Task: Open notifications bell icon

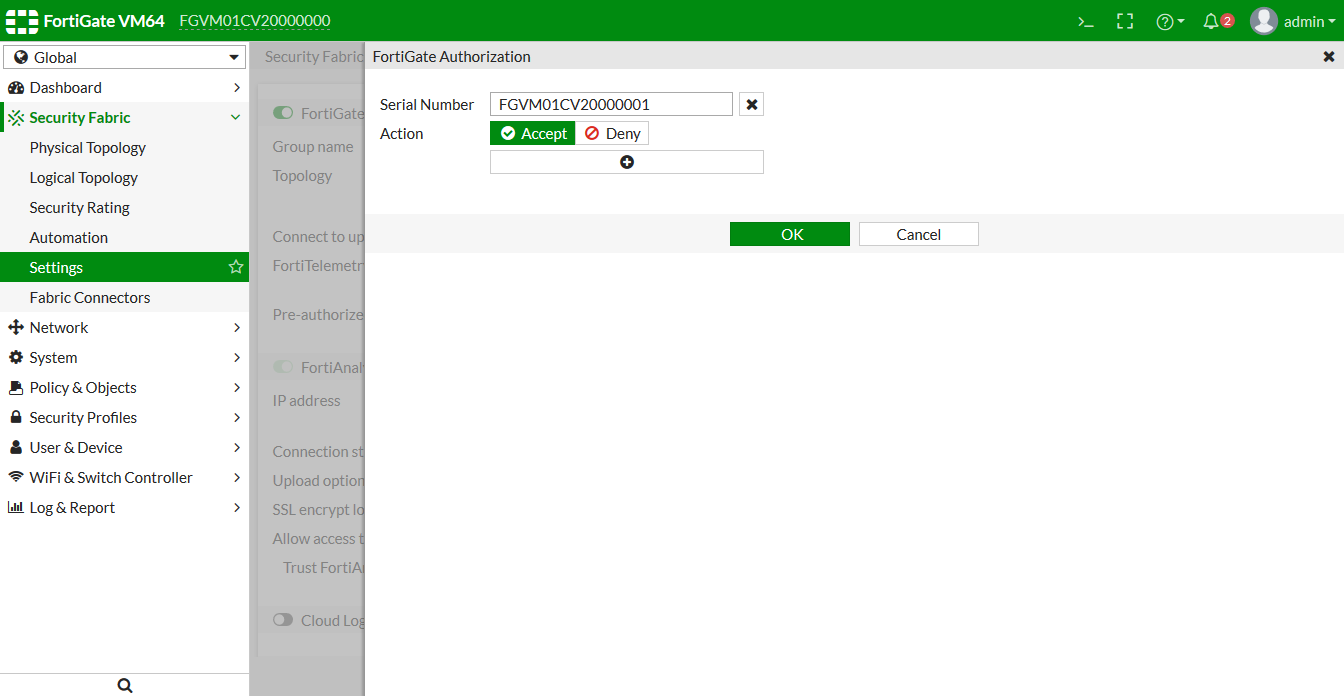Action: click(x=1211, y=21)
